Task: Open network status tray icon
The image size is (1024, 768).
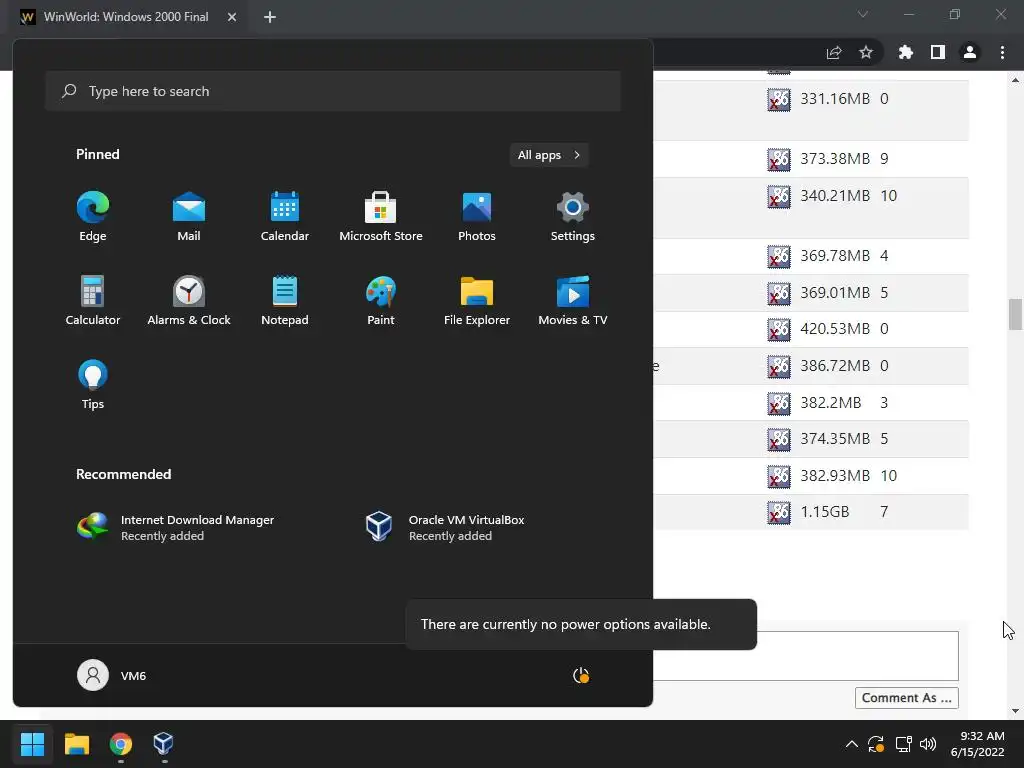Action: coord(903,744)
